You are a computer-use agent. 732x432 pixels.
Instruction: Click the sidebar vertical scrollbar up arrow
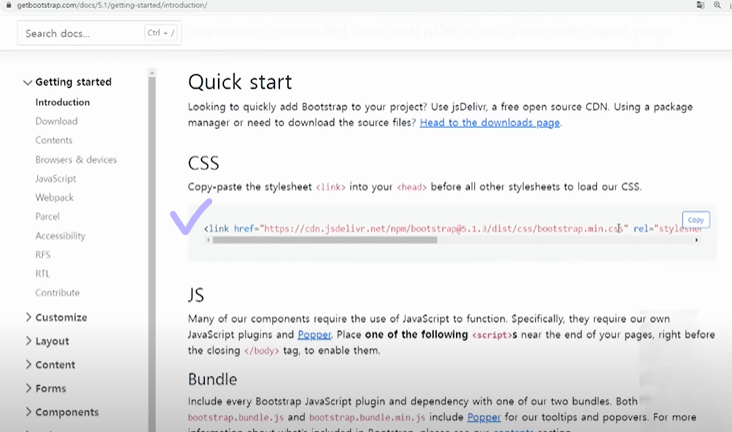[x=152, y=73]
